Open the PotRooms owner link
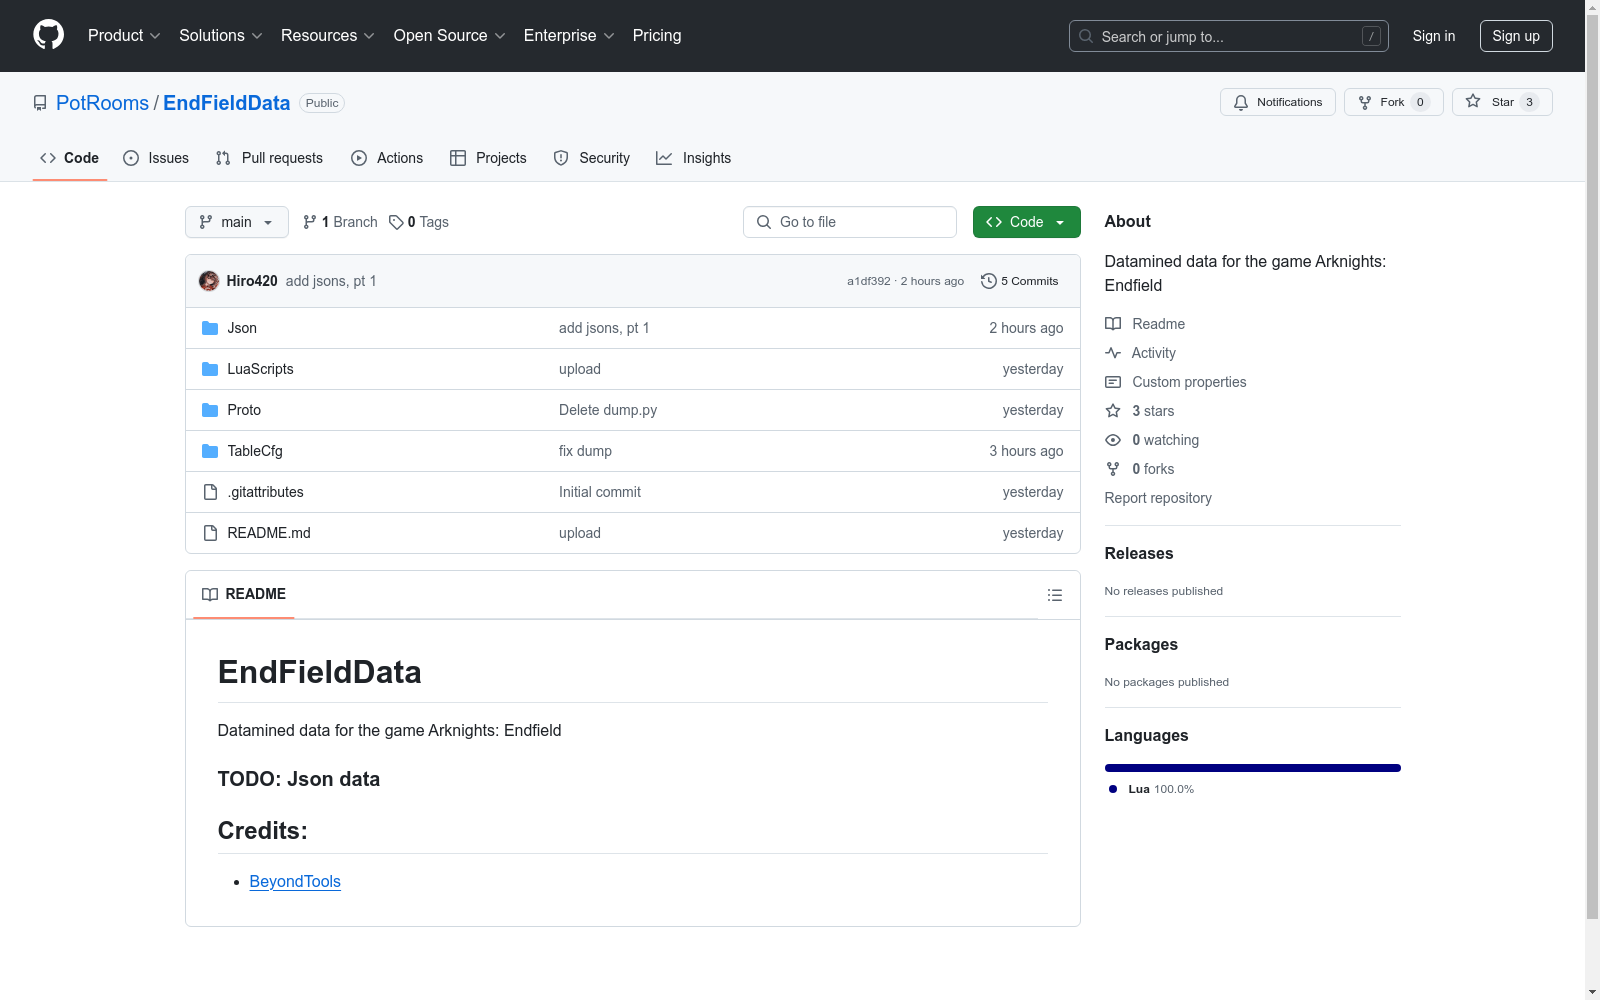 102,103
